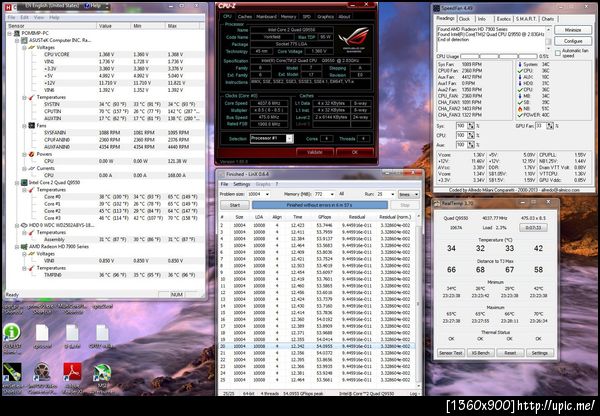This screenshot has height=416, width=600.
Task: Click the POMBMP-PC computer icon
Action: 17,33
